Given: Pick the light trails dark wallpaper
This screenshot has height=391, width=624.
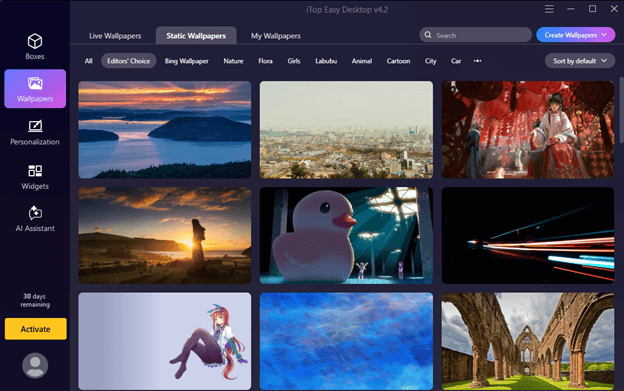Looking at the screenshot, I should coord(528,235).
